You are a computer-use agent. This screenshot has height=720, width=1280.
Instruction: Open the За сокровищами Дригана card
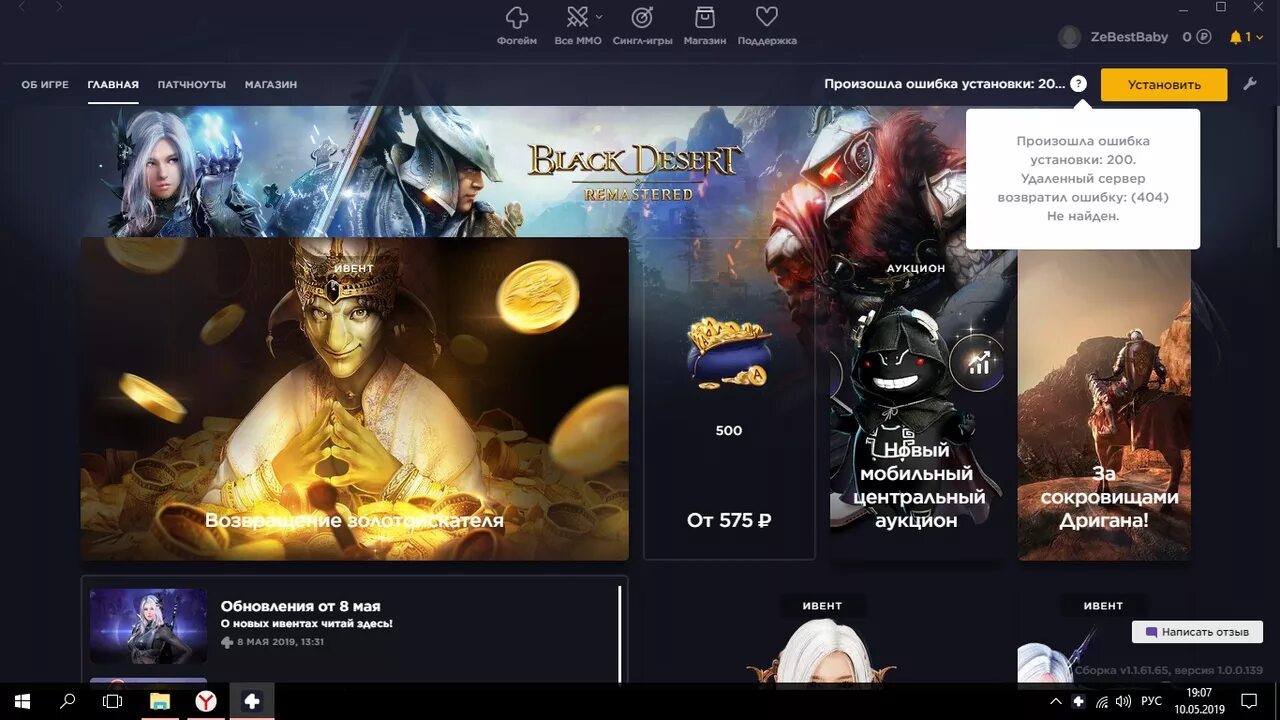coord(1104,405)
